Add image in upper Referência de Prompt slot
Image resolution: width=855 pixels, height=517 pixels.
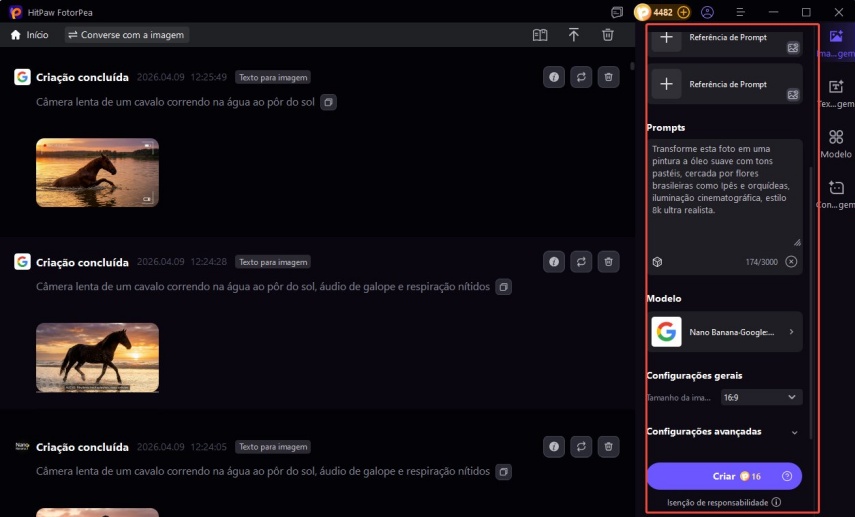[x=666, y=38]
